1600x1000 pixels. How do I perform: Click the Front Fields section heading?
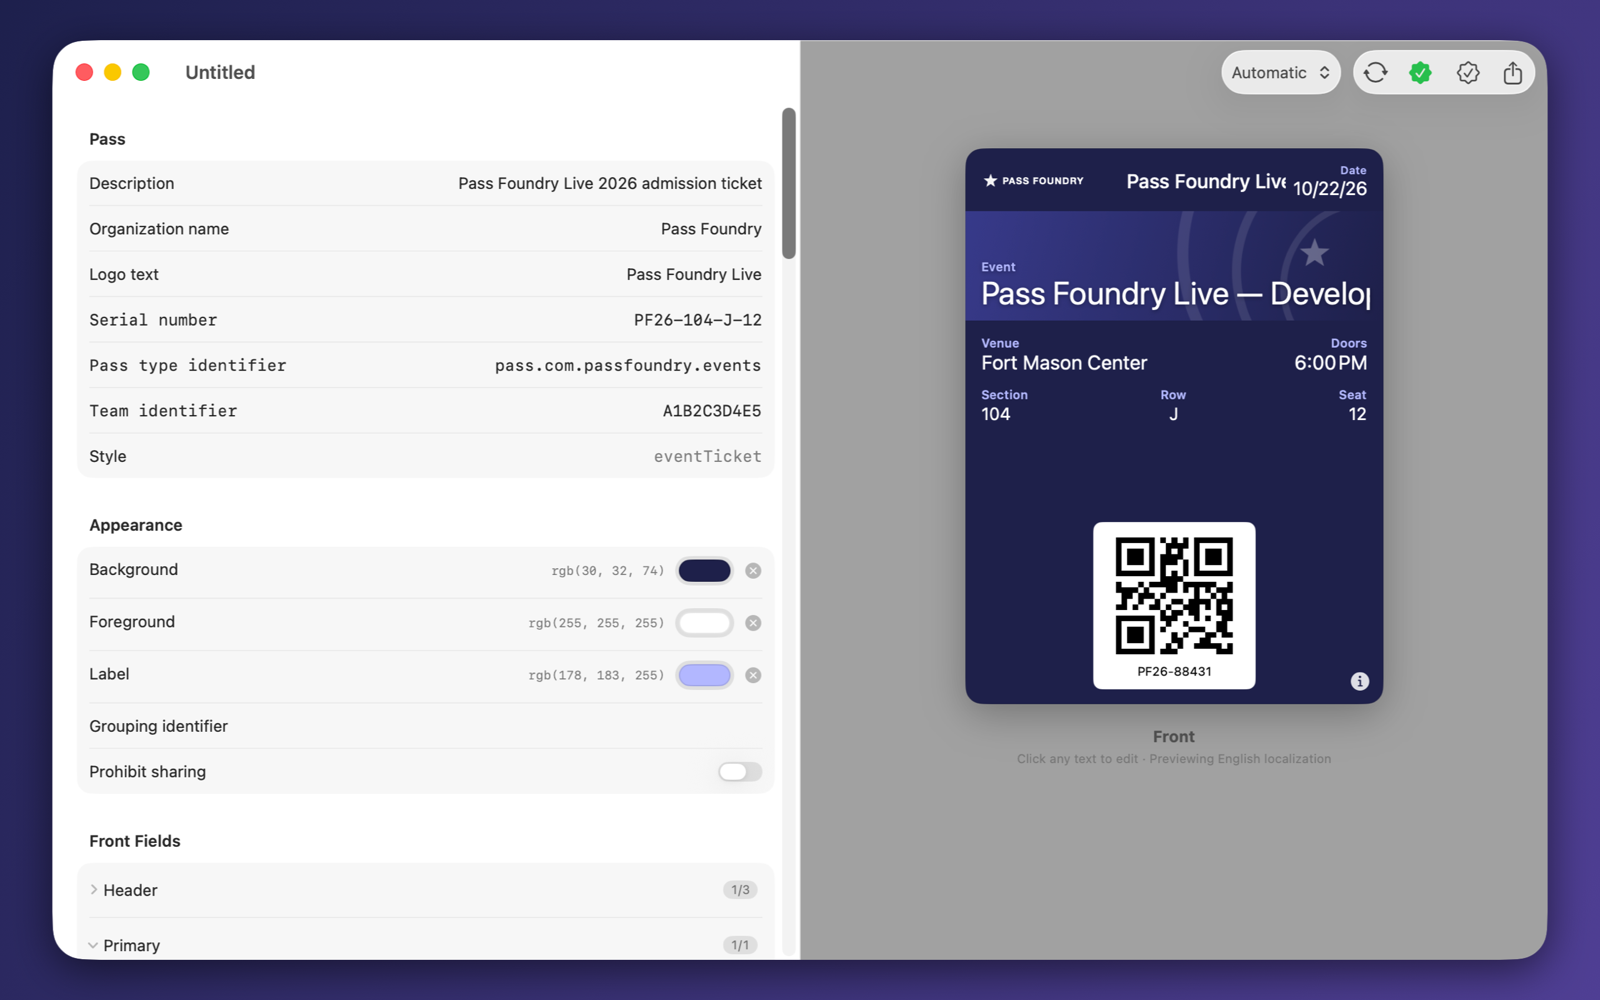(135, 841)
